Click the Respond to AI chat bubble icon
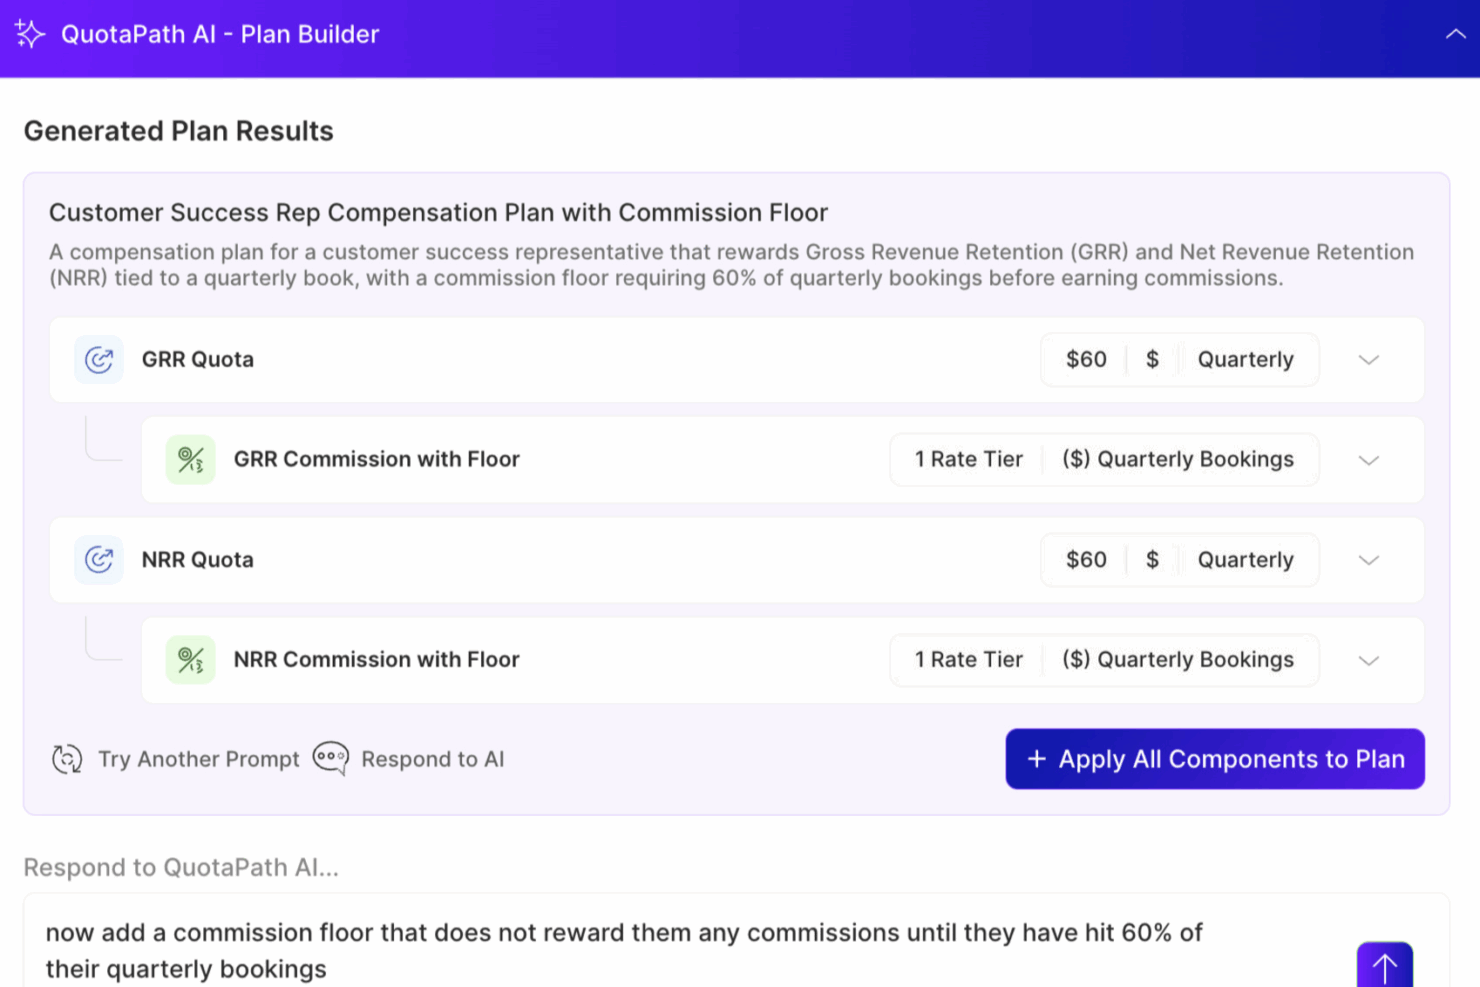 331,759
